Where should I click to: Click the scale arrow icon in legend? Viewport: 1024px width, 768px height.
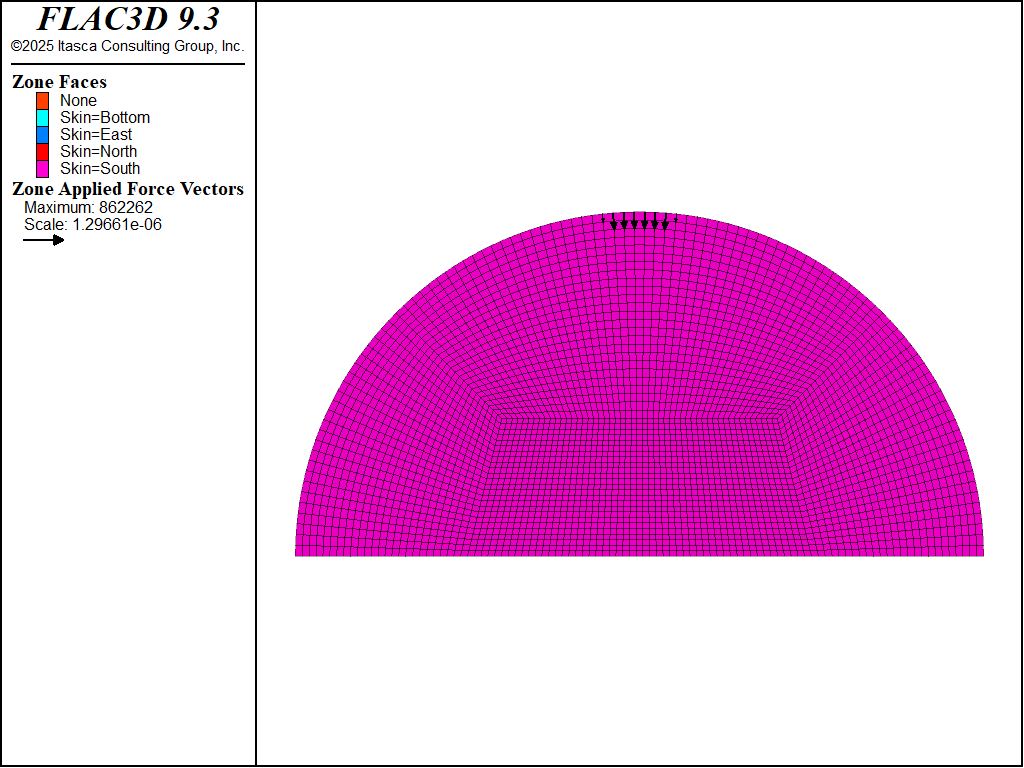click(44, 240)
